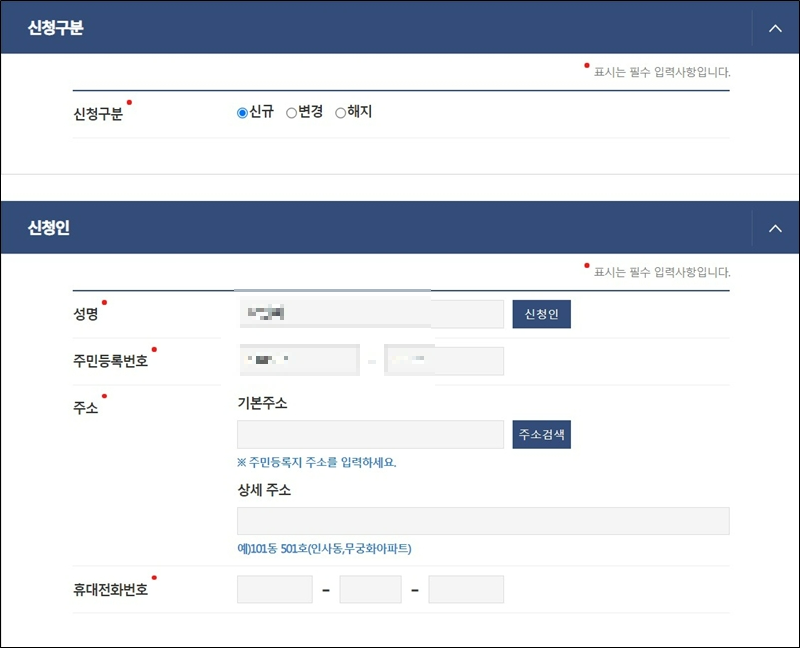This screenshot has width=800, height=648.
Task: Click the 주소검색 address search button
Action: [x=540, y=434]
